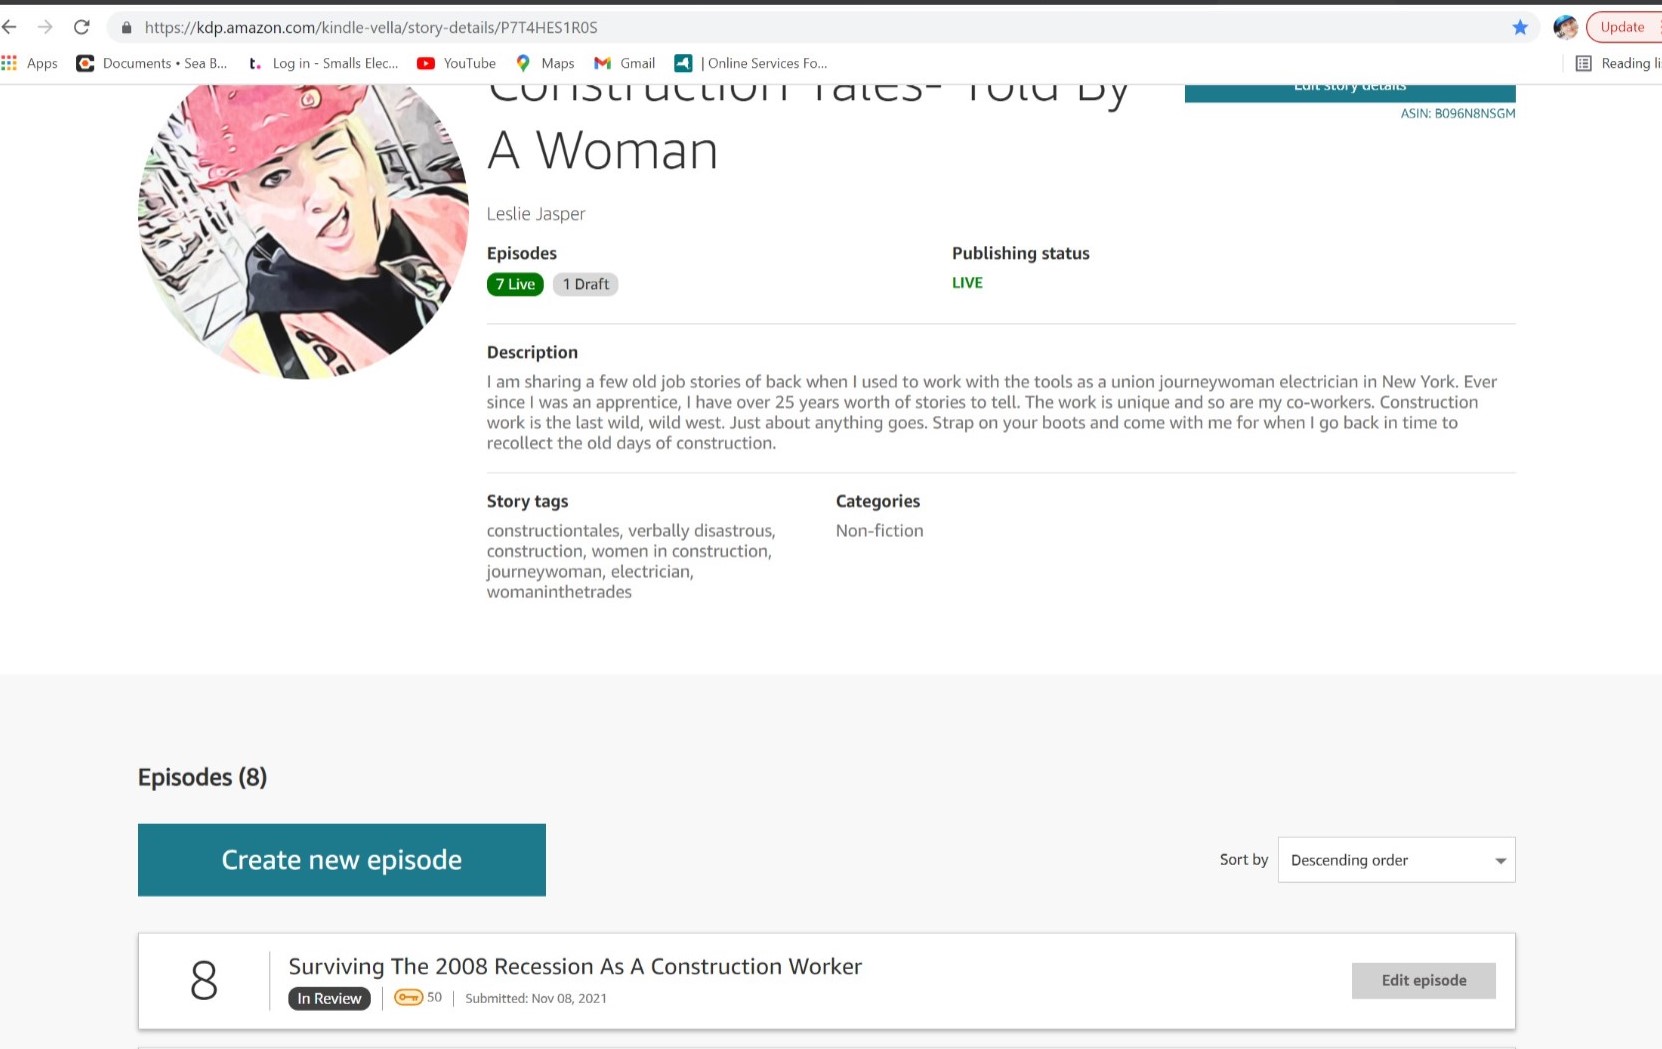Click the browser back arrow
This screenshot has width=1662, height=1049.
point(10,27)
